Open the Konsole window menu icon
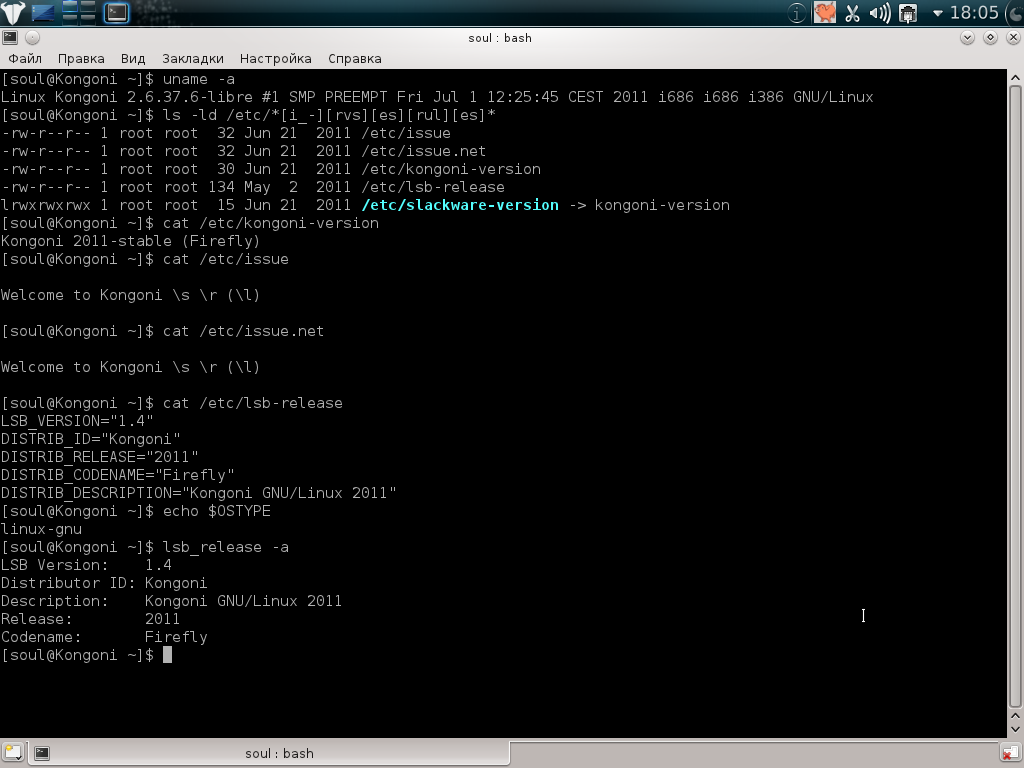1024x768 pixels. (10, 38)
